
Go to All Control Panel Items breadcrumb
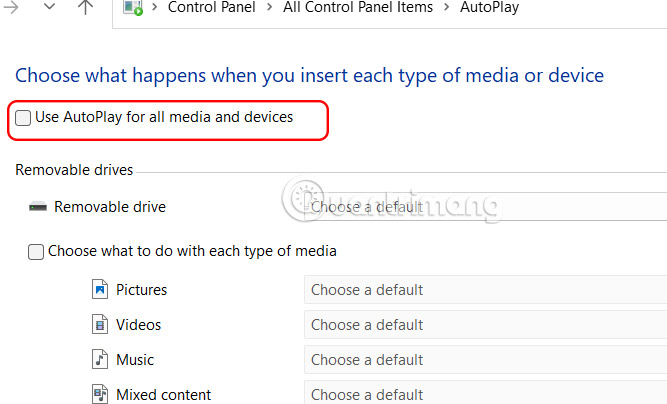357,8
